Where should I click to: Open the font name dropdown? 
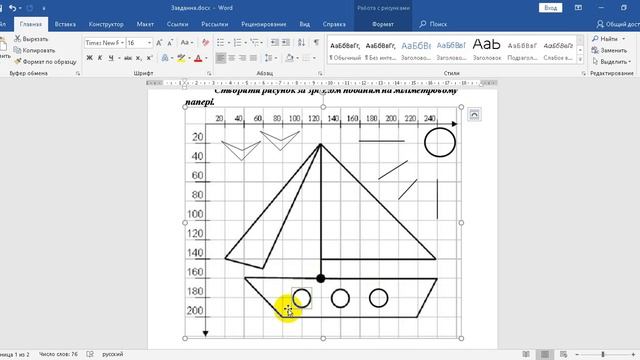click(x=122, y=42)
